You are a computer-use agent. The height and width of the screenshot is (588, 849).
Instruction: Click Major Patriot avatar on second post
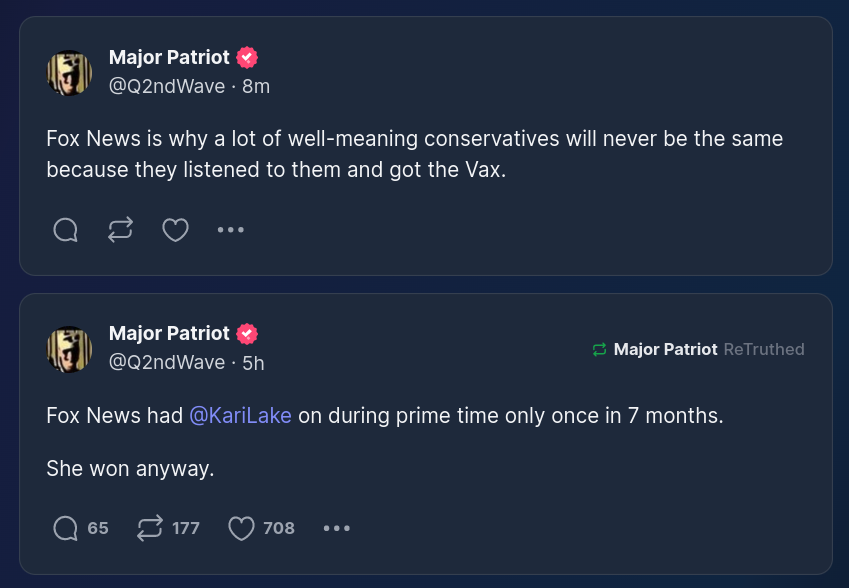point(70,349)
